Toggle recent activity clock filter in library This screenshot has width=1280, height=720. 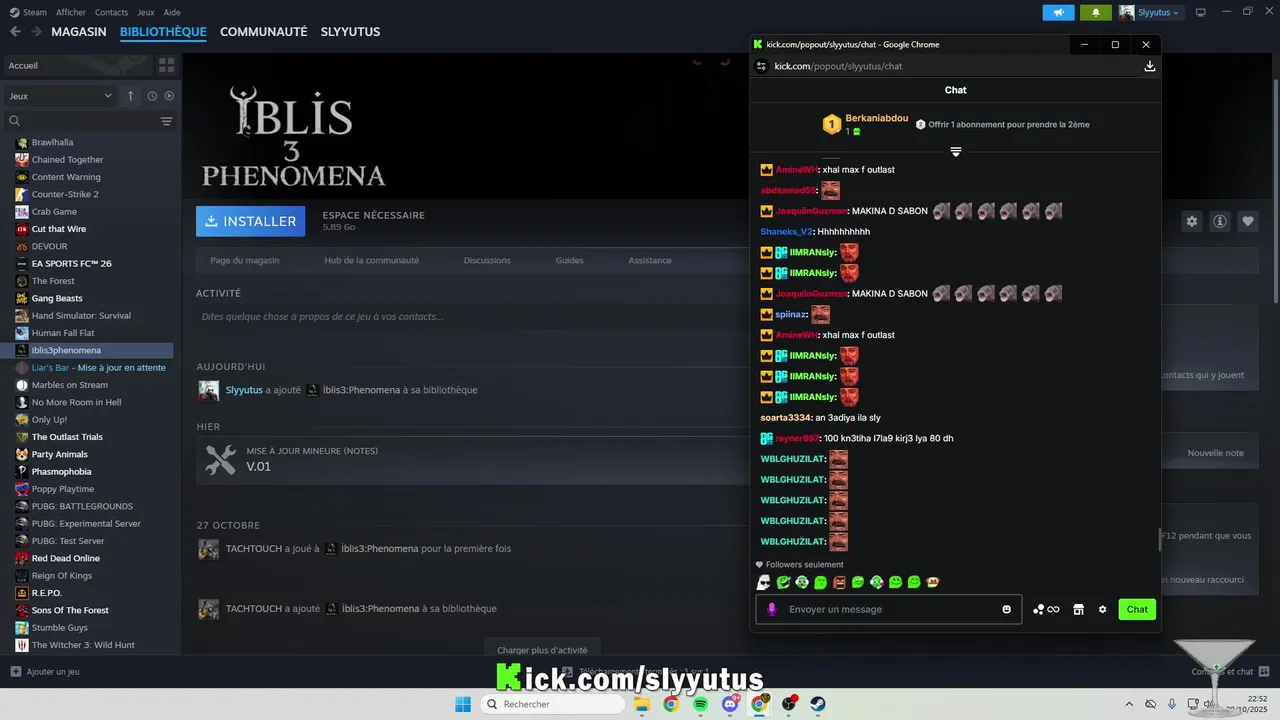(x=152, y=96)
